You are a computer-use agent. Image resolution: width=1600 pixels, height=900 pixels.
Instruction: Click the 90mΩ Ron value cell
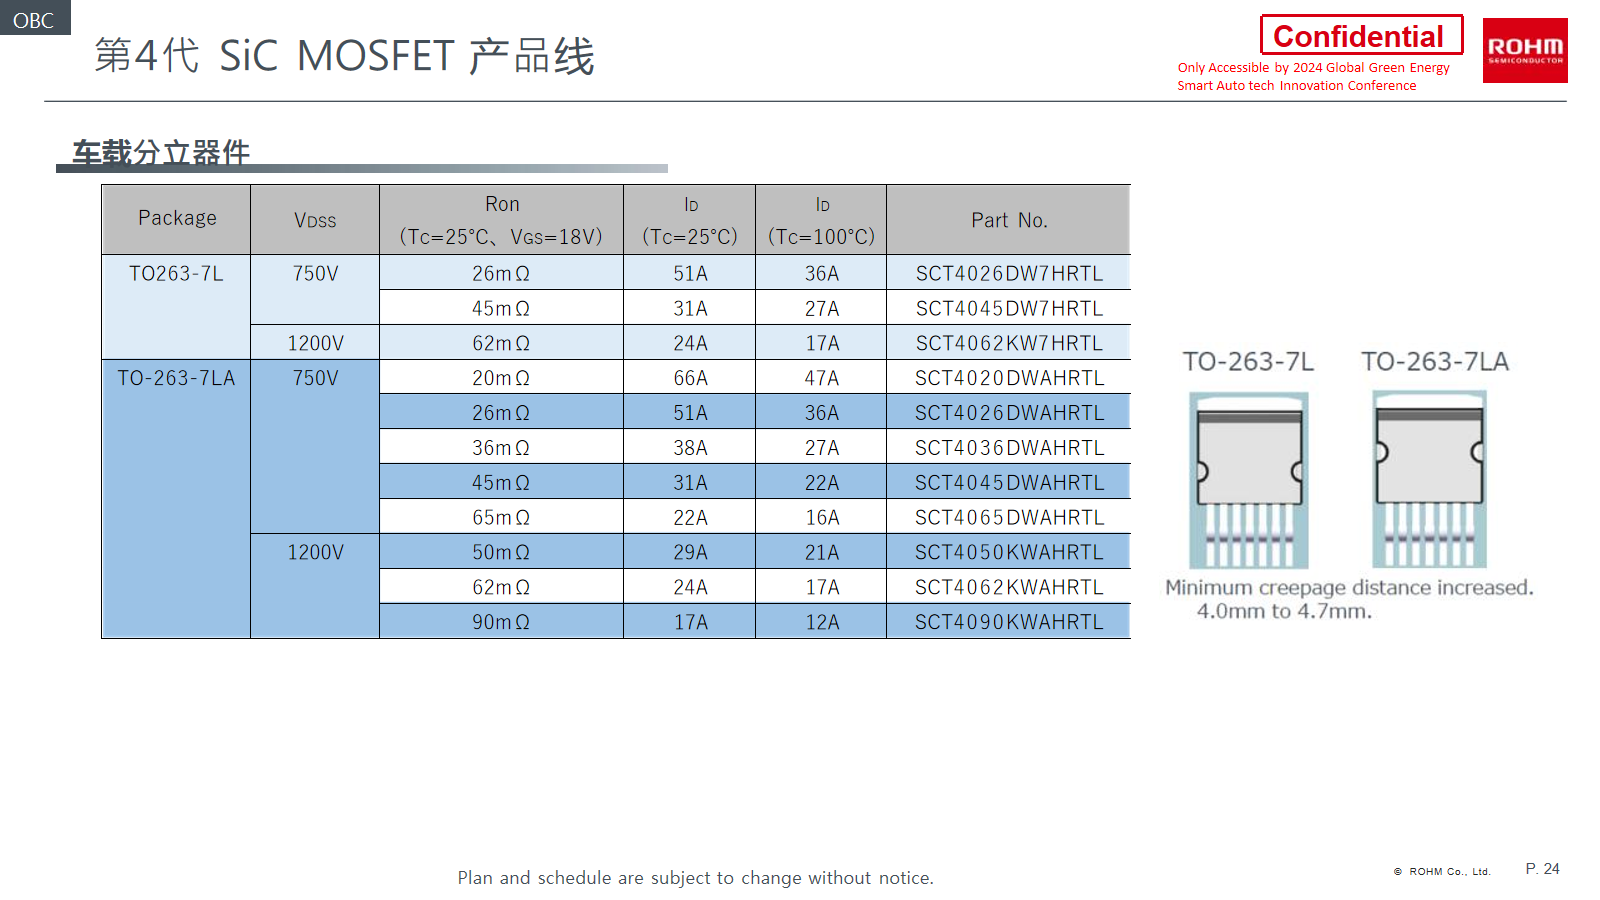pyautogui.click(x=501, y=622)
